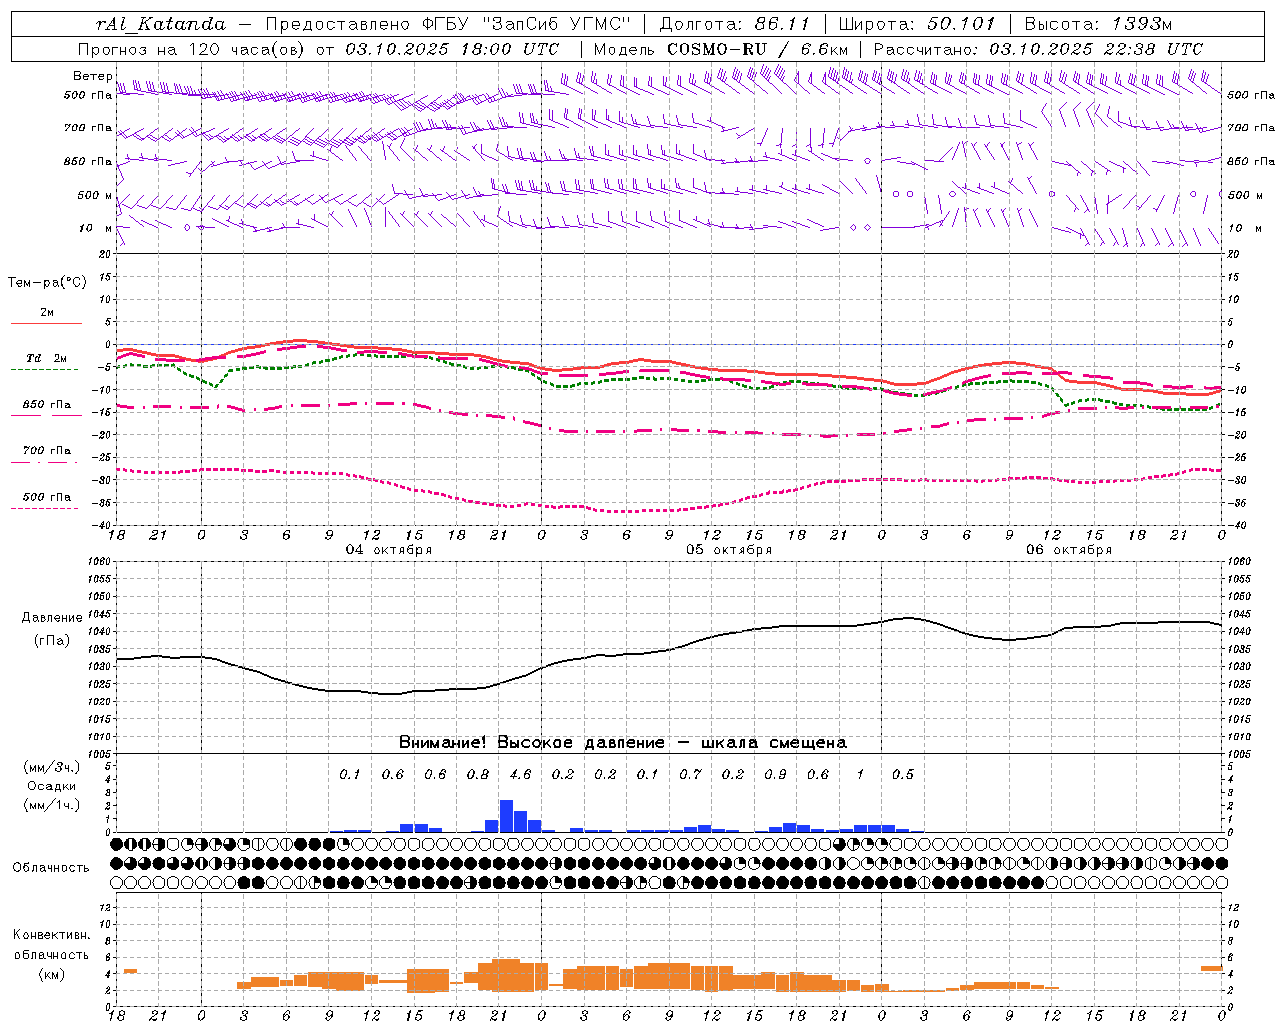Click the Внимание! Высокое давление warning text
Image resolution: width=1280 pixels, height=1024 pixels.
pyautogui.click(x=623, y=743)
